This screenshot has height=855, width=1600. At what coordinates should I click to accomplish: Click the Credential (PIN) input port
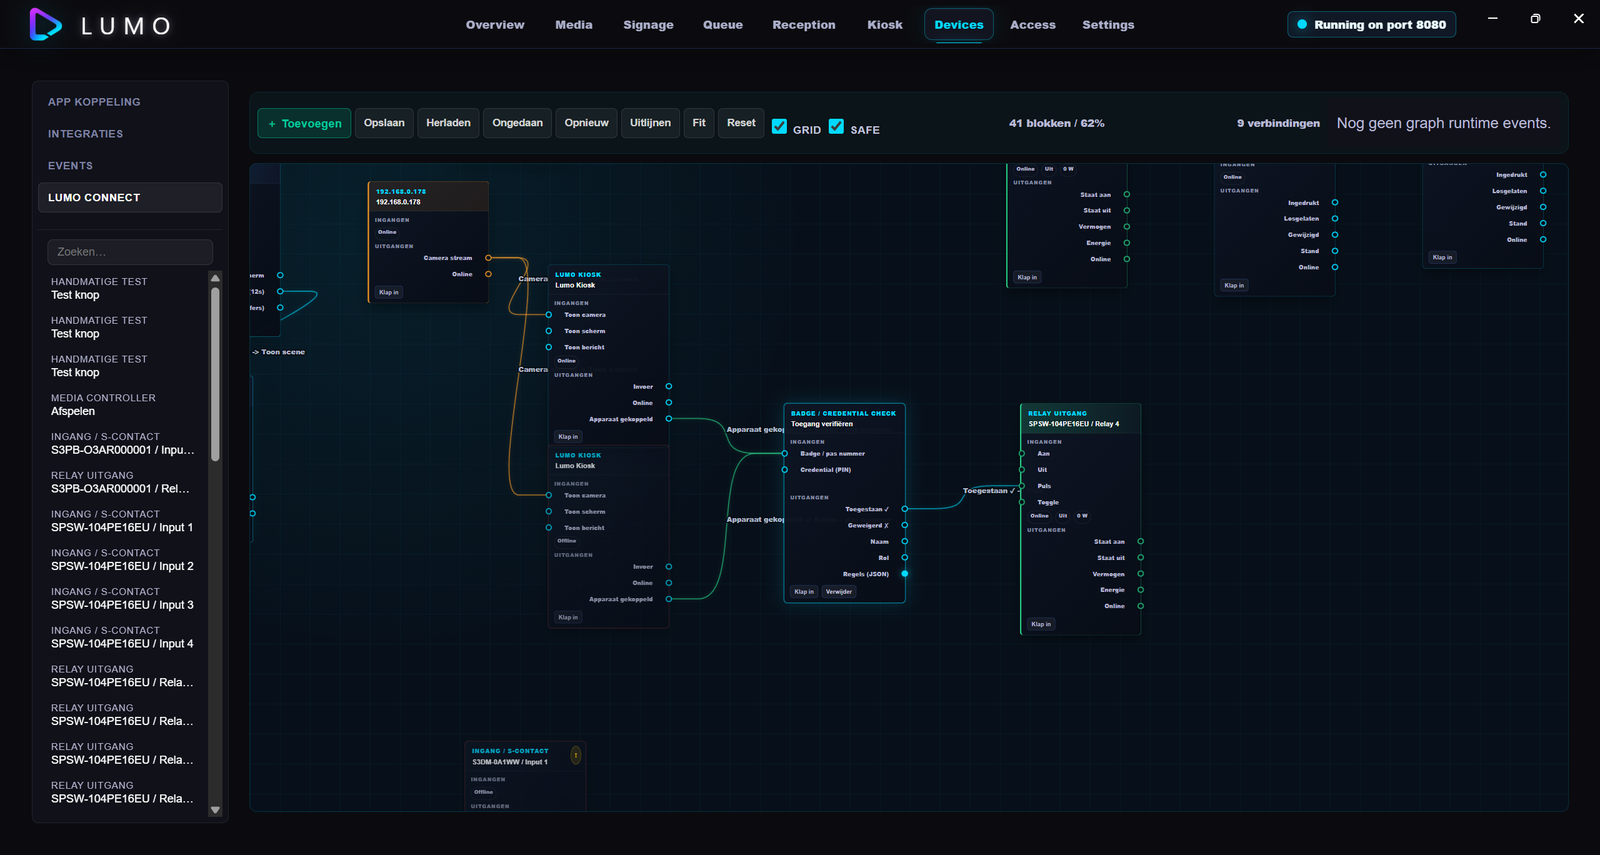tap(785, 470)
